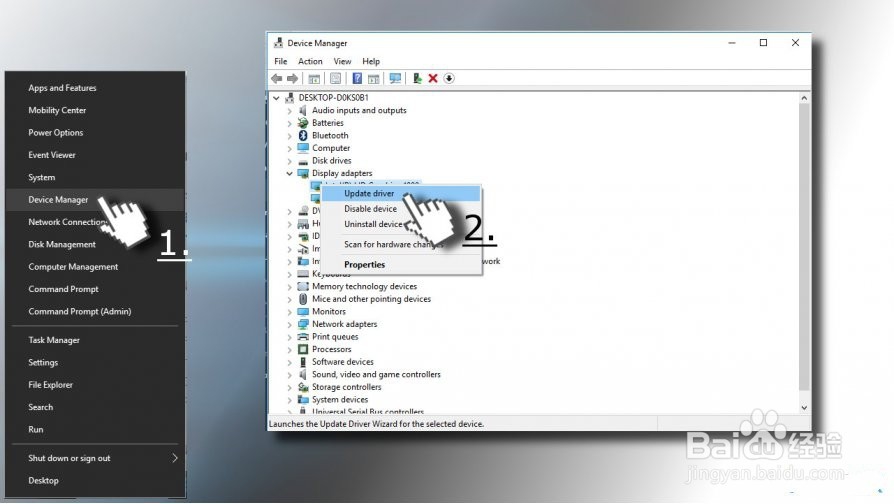Click Device Manager scrollbar up arrow
The height and width of the screenshot is (504, 894).
[x=804, y=98]
